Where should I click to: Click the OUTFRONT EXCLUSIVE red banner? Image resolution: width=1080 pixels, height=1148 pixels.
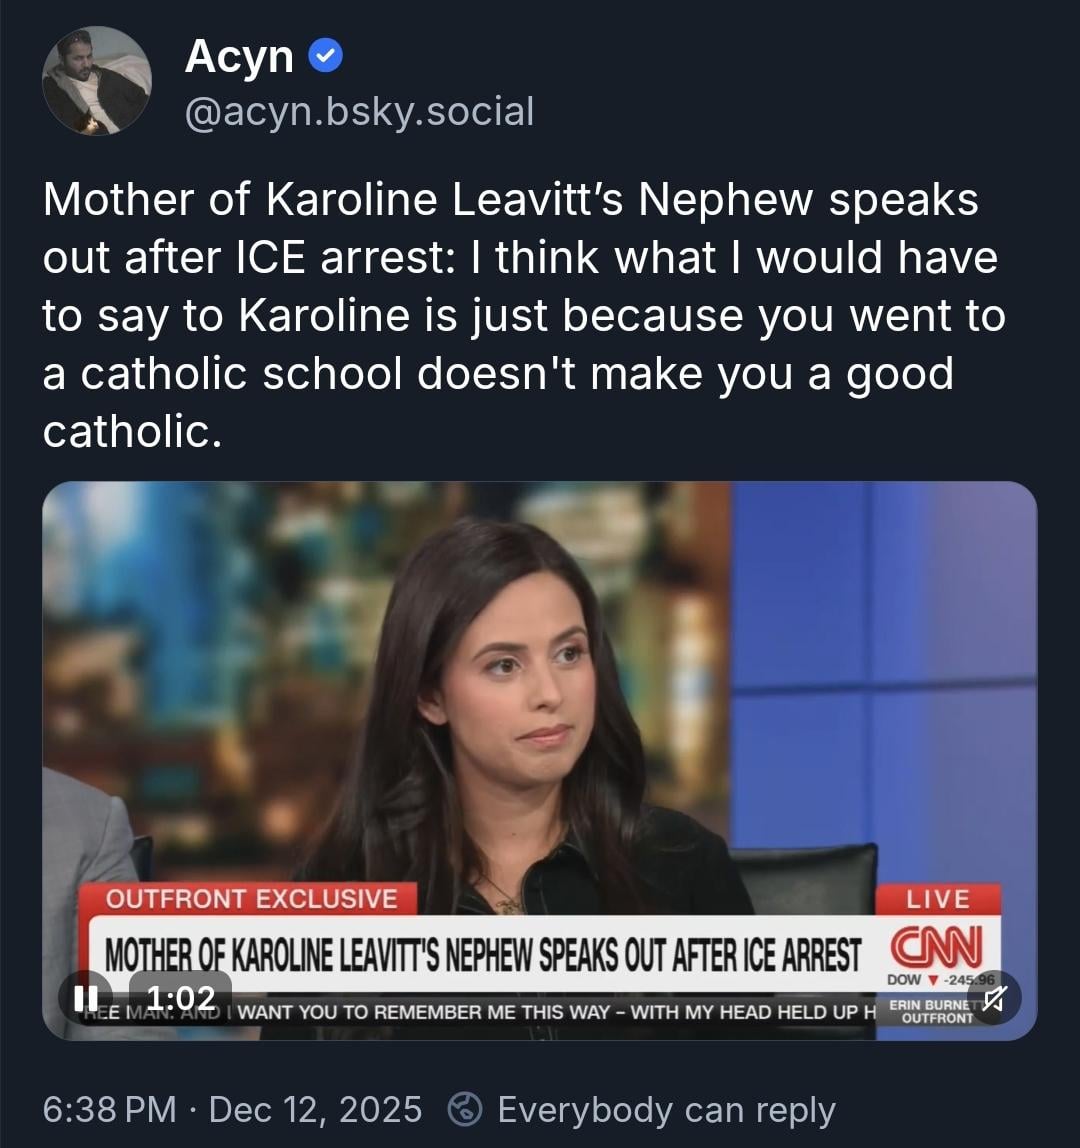coord(249,899)
